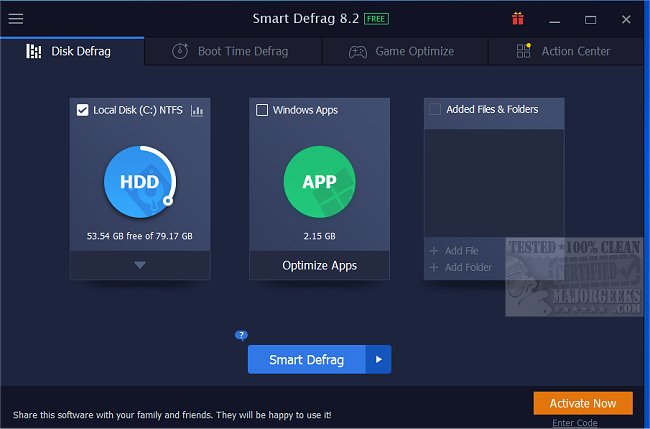This screenshot has height=429, width=650.
Task: Uncheck the Local Disk (C:) checkbox
Action: point(83,110)
